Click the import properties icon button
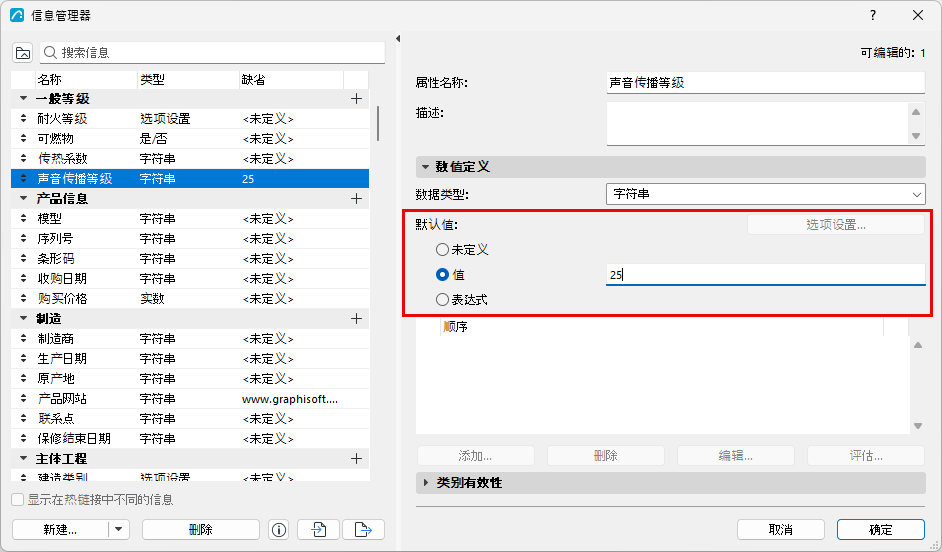This screenshot has width=942, height=552. pyautogui.click(x=318, y=530)
